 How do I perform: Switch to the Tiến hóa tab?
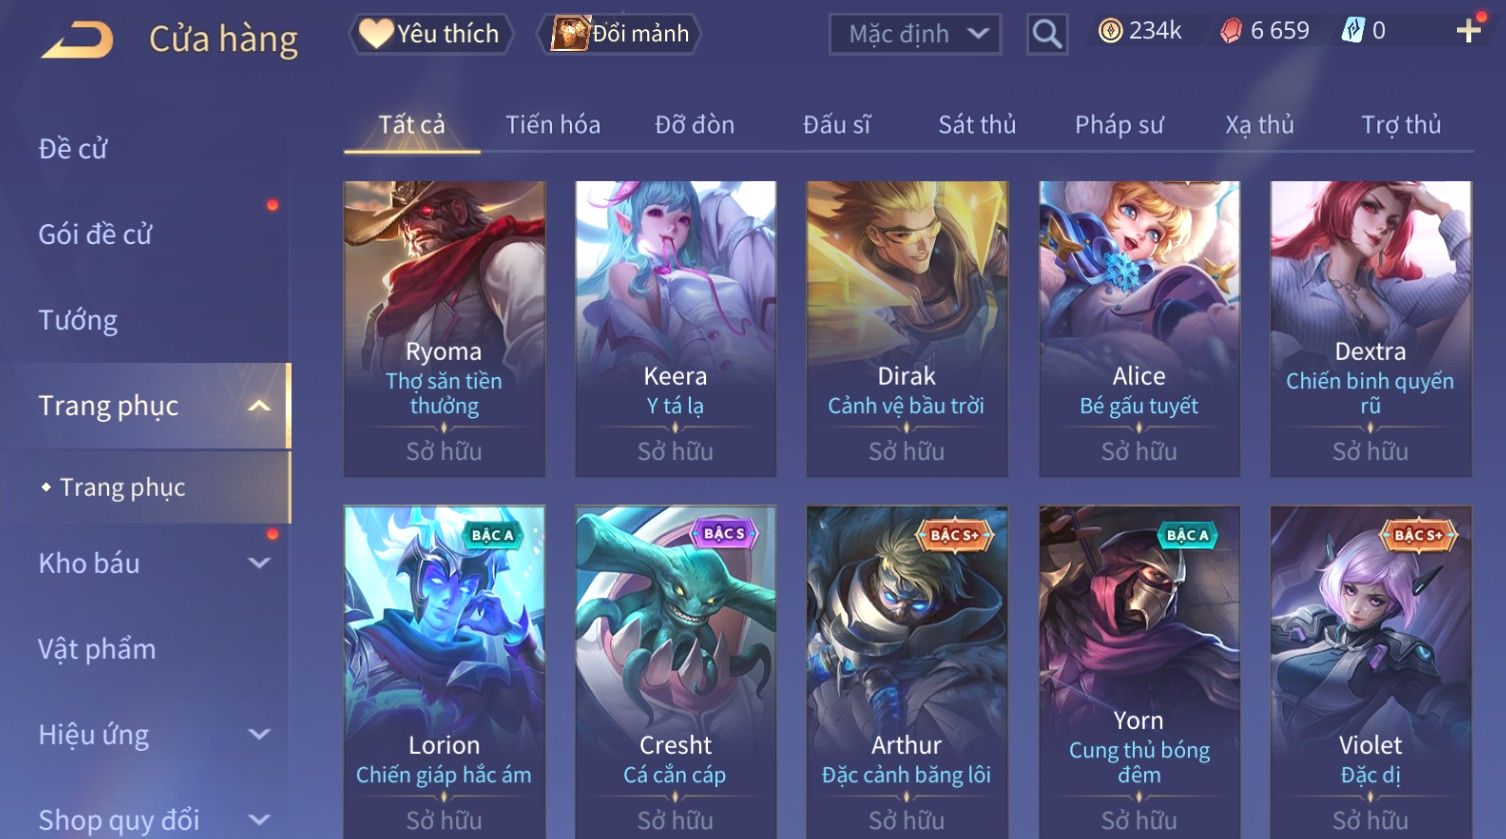(x=553, y=125)
